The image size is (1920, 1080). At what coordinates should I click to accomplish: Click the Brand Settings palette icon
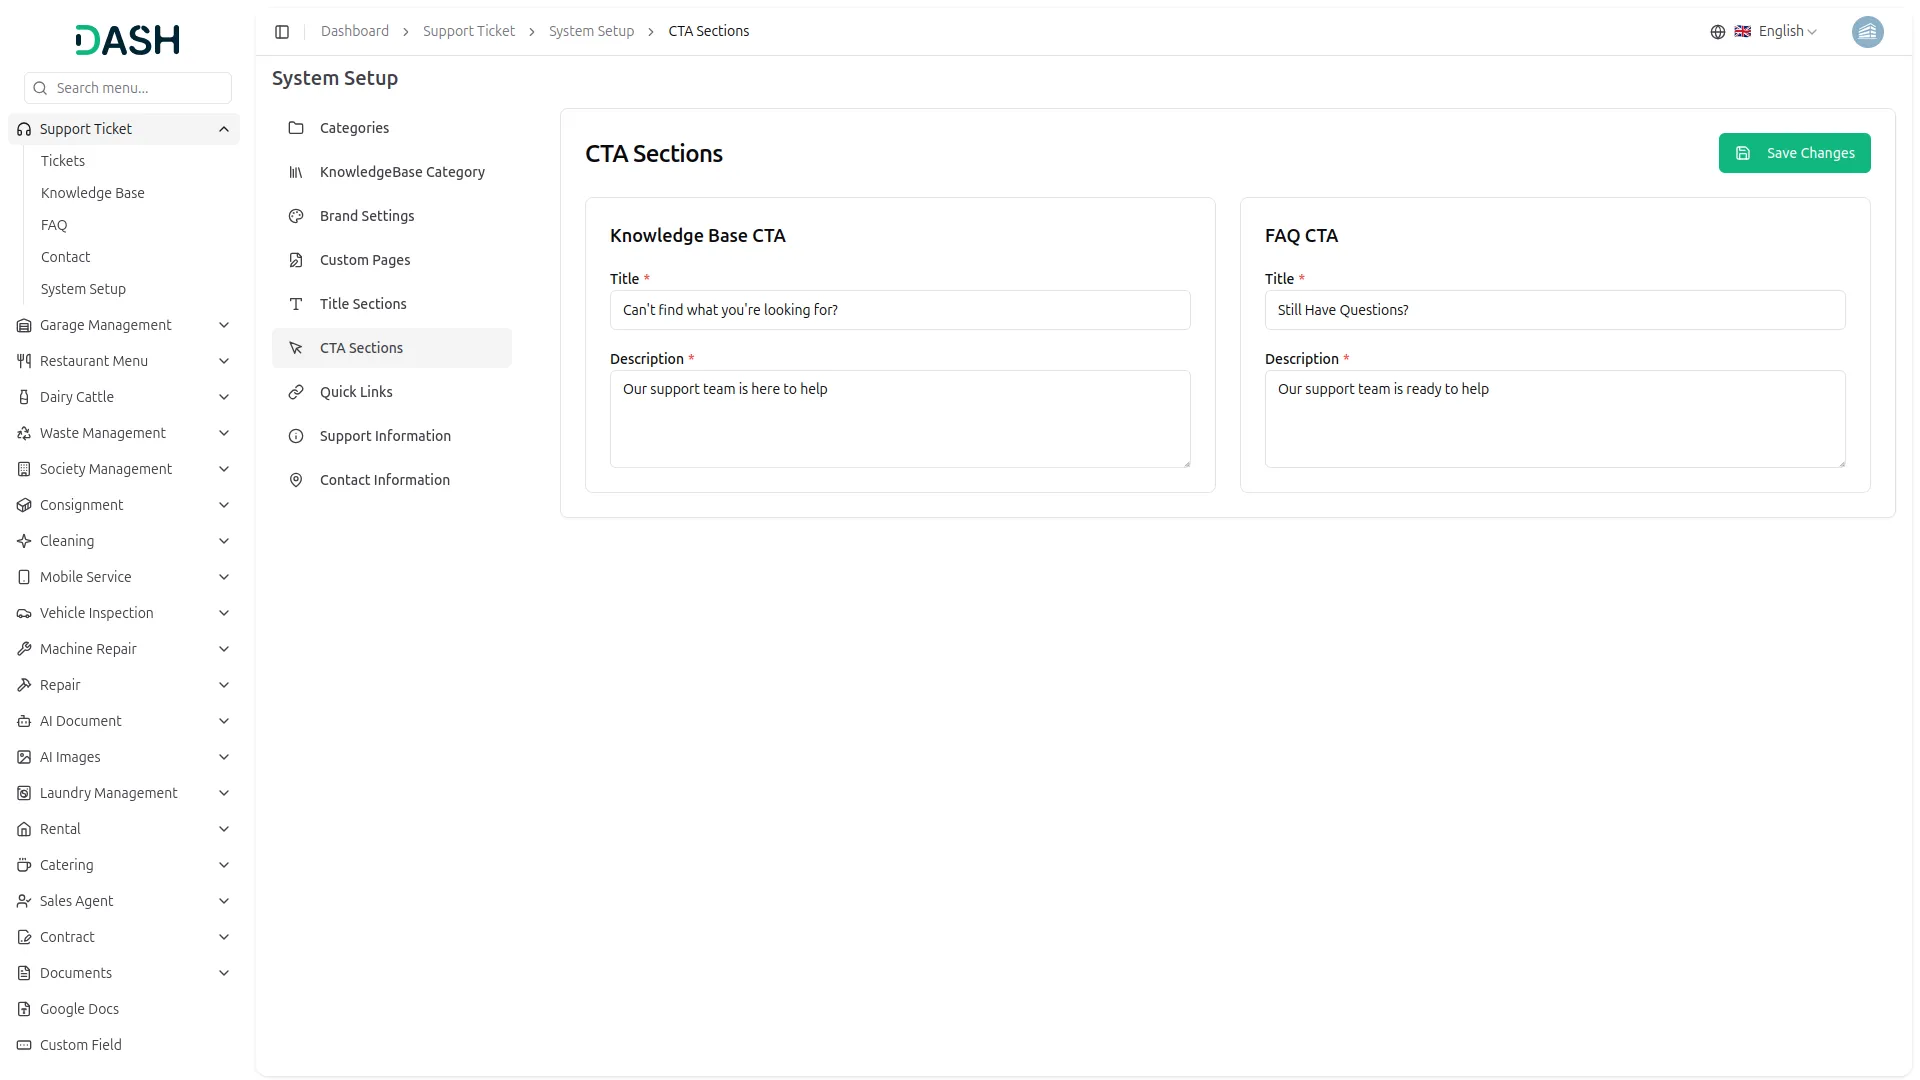click(296, 216)
